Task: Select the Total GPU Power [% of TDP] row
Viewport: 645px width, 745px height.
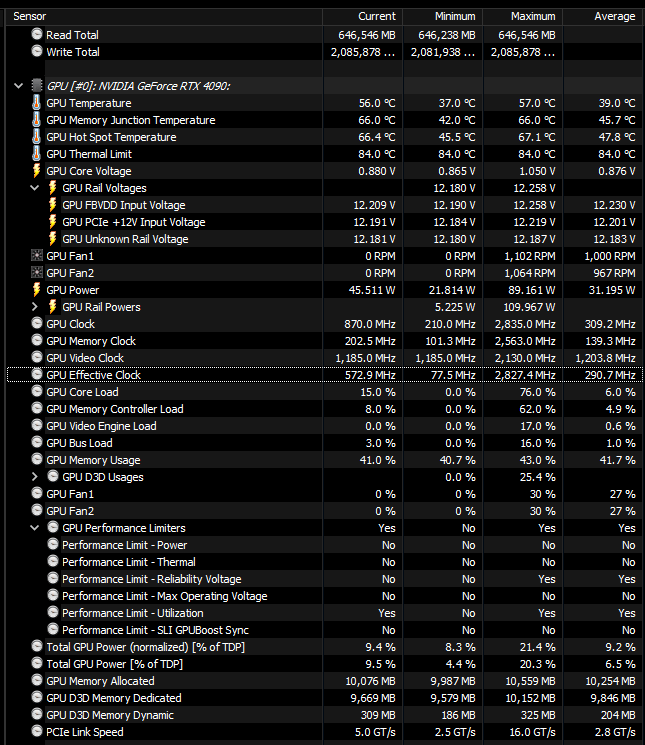Action: tap(325, 664)
